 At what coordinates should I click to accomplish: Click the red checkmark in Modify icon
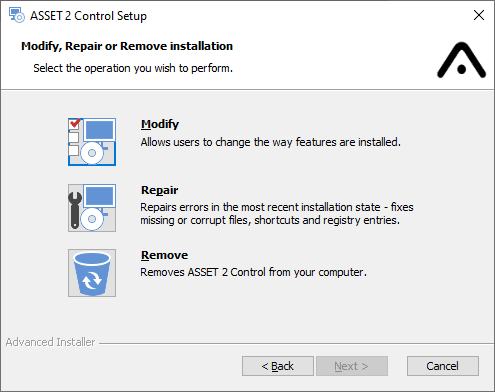[75, 123]
